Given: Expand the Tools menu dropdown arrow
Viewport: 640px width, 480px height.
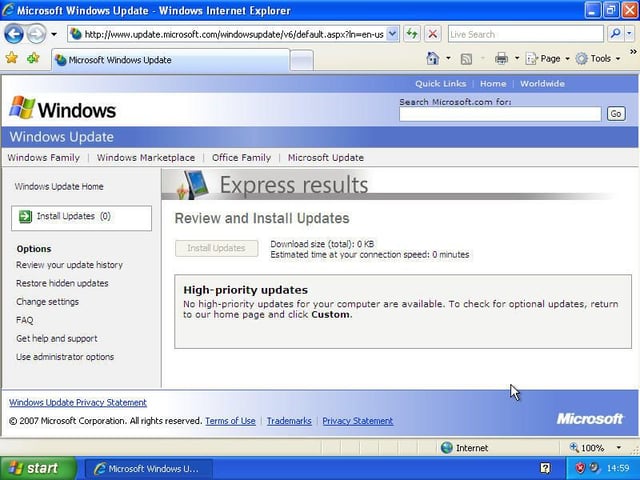Looking at the screenshot, I should click(618, 59).
